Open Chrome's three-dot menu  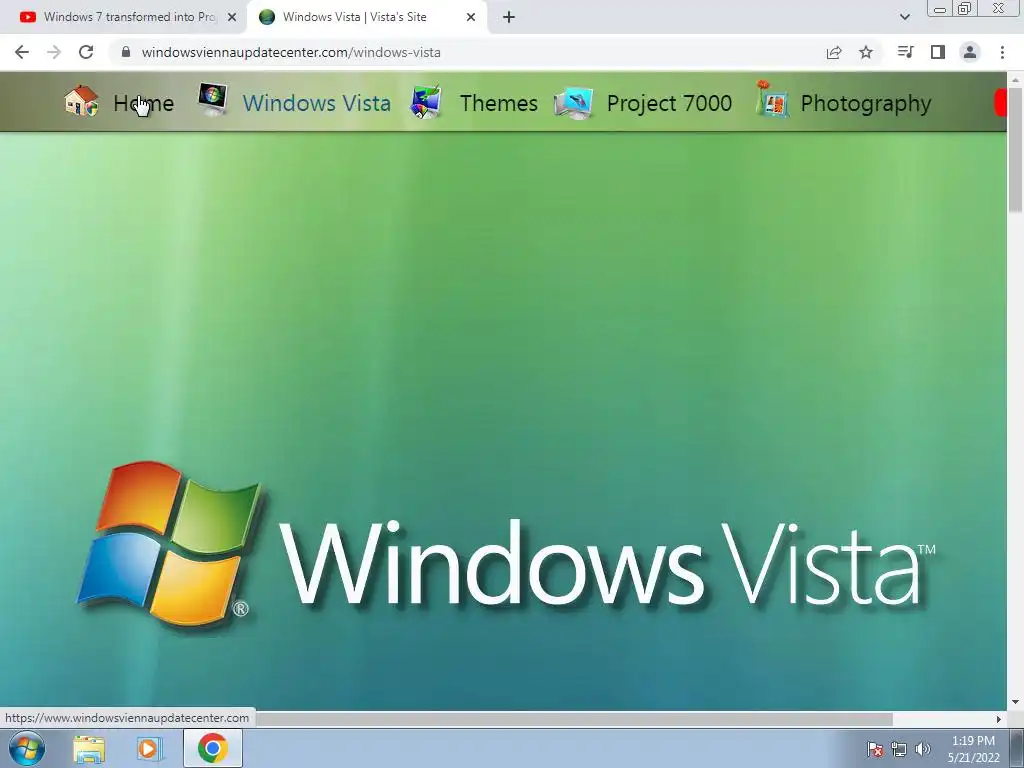(x=1002, y=52)
